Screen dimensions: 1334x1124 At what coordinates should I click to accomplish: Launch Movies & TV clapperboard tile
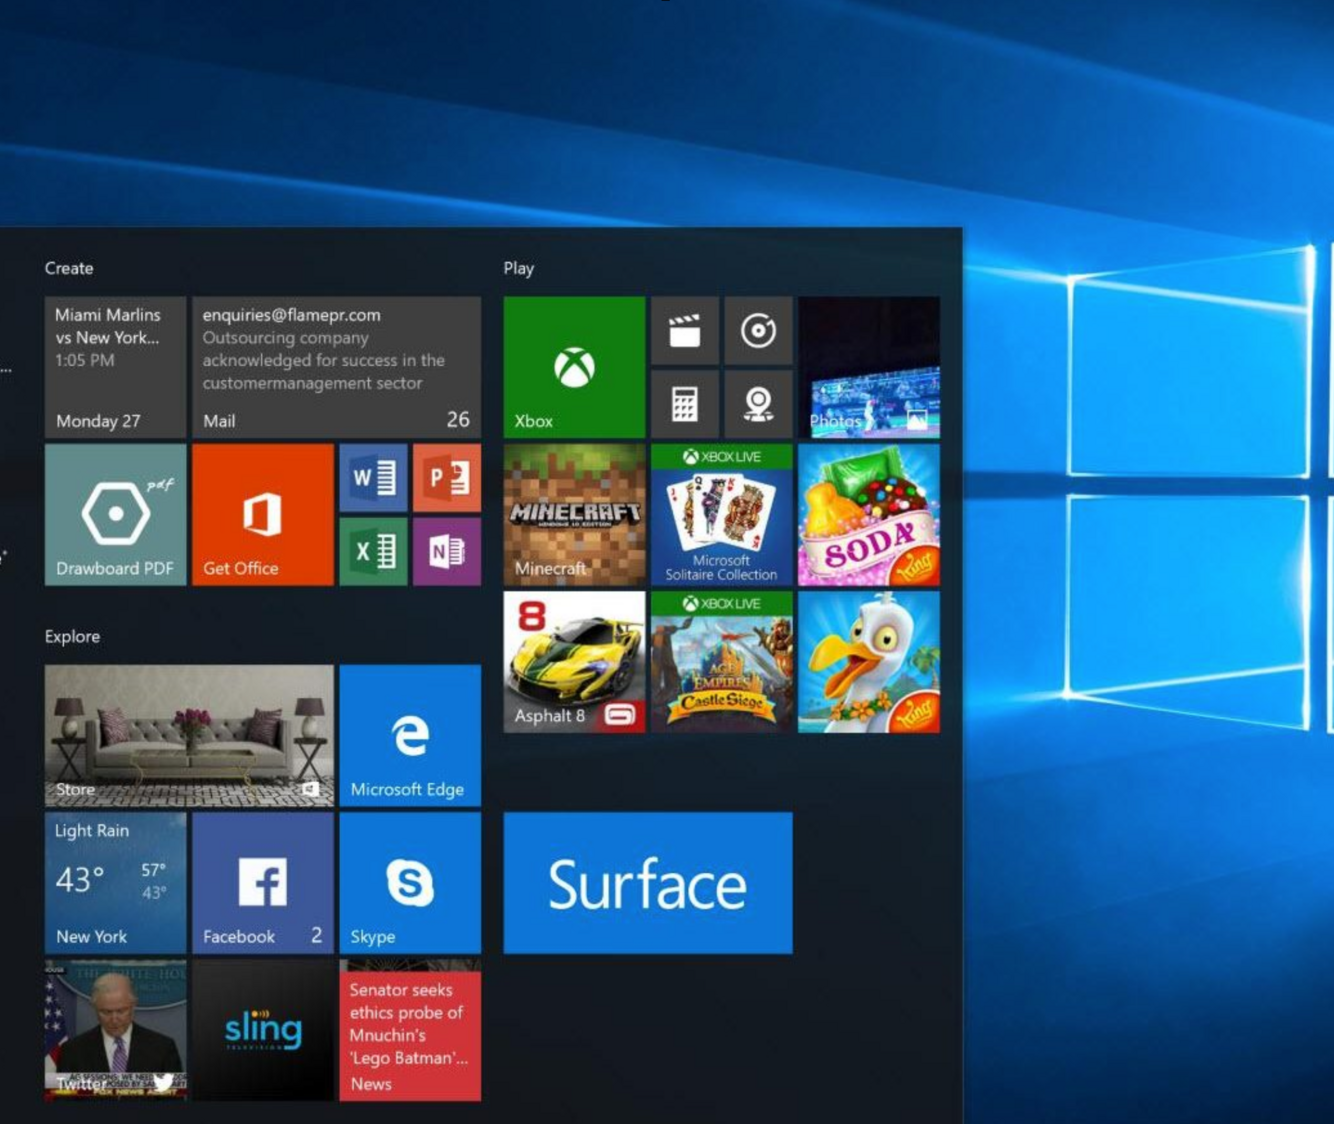pos(685,330)
